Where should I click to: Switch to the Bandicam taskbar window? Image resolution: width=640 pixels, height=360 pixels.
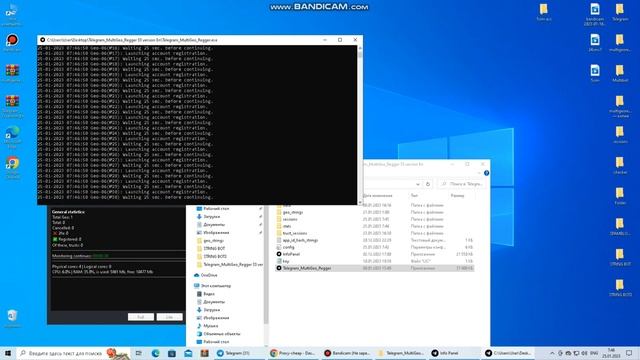(347, 353)
